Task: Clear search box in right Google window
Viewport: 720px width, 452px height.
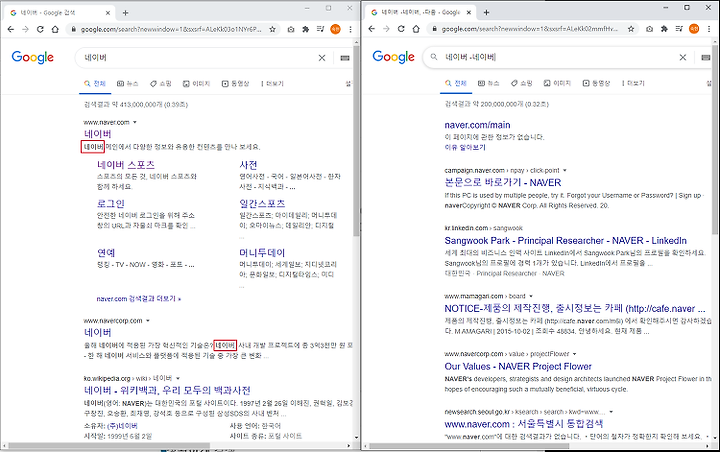Action: click(x=683, y=57)
